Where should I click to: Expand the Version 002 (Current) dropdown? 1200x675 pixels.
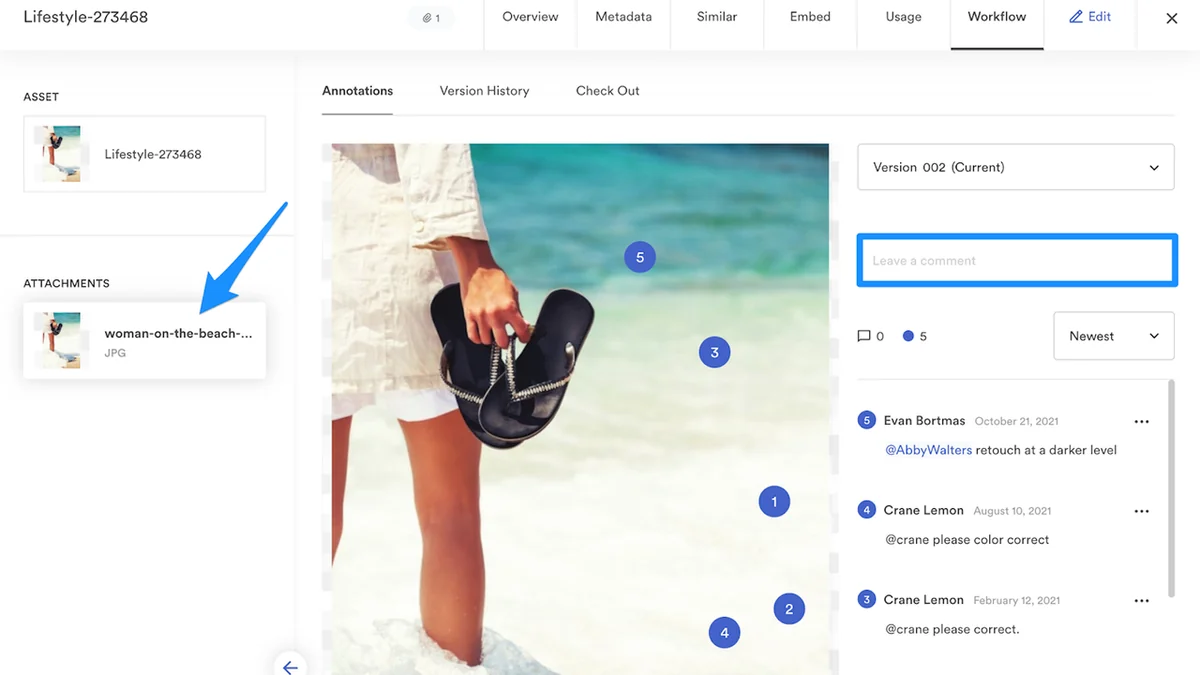point(1016,167)
